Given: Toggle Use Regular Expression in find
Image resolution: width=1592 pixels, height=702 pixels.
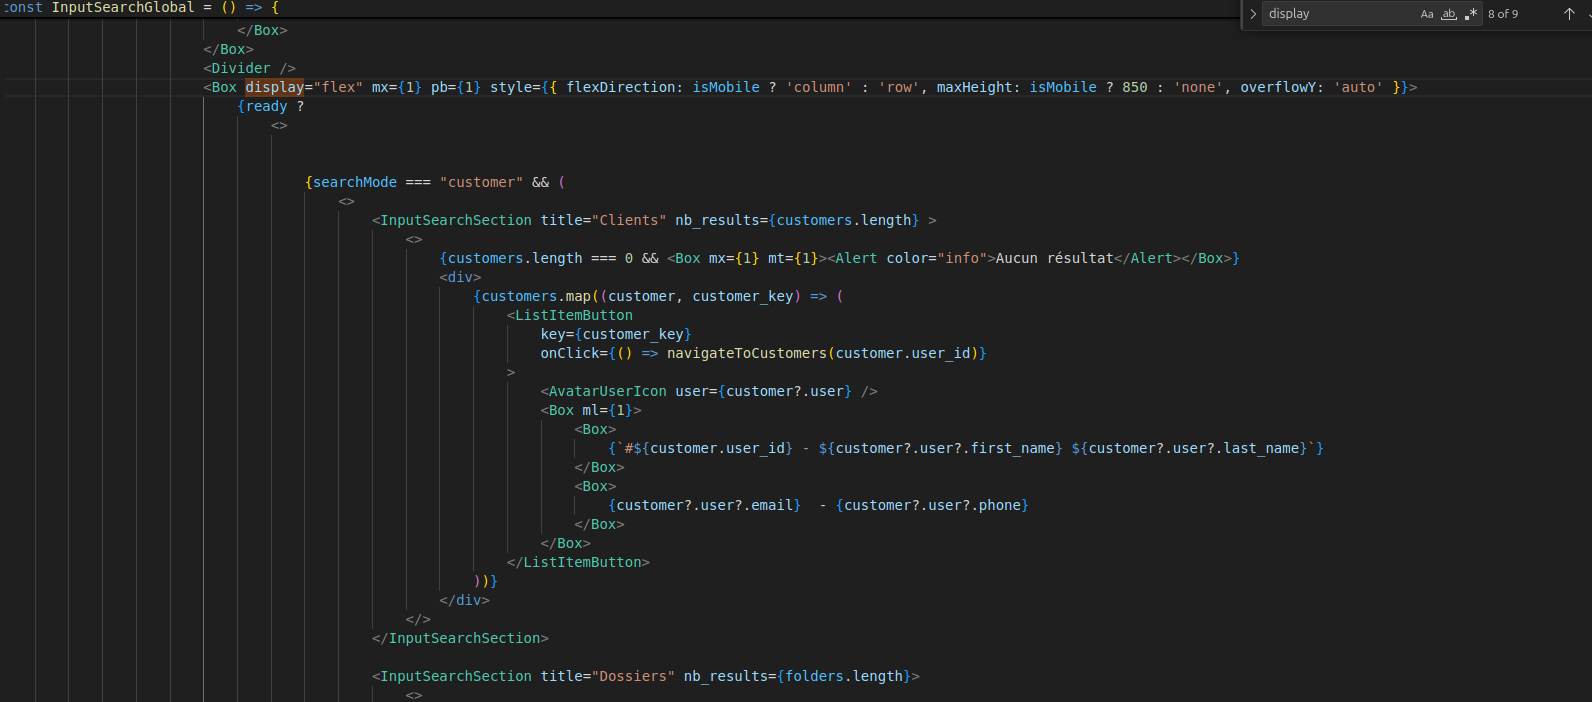Looking at the screenshot, I should 1470,14.
